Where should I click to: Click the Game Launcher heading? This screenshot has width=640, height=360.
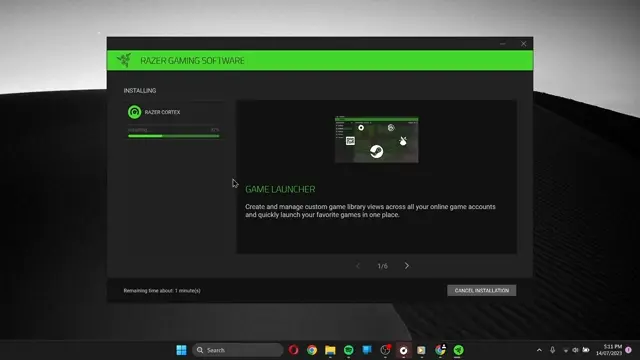(280, 189)
